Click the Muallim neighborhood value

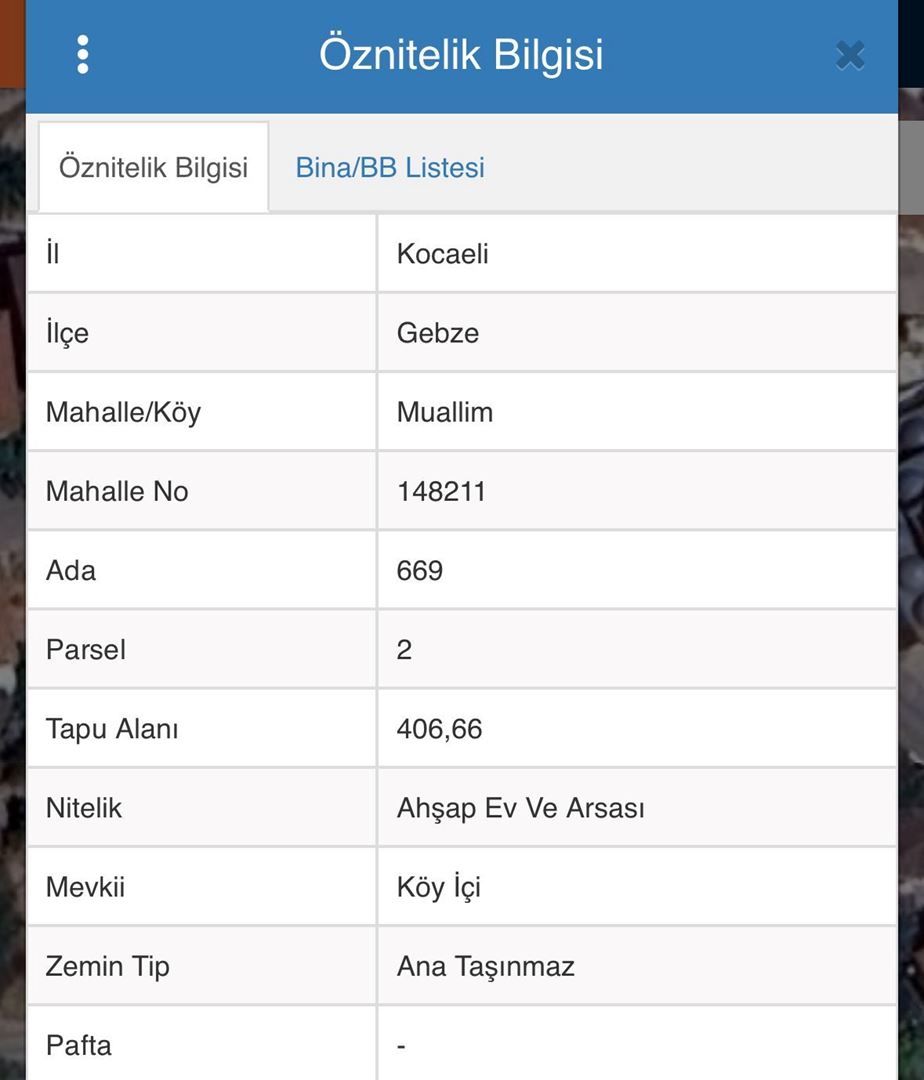coord(445,412)
